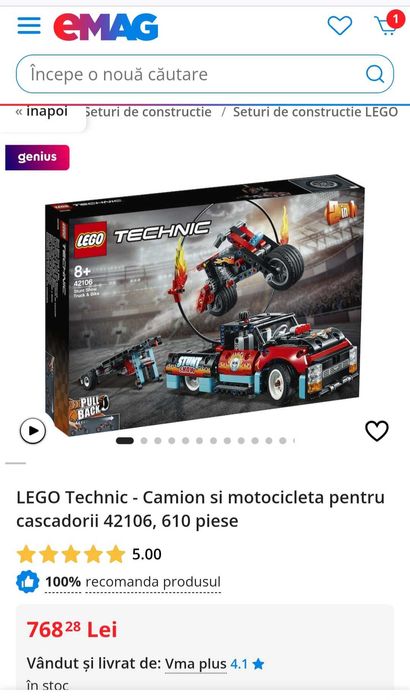Open the eMAG logo homepage
Image resolution: width=410 pixels, height=700 pixels.
click(x=106, y=26)
